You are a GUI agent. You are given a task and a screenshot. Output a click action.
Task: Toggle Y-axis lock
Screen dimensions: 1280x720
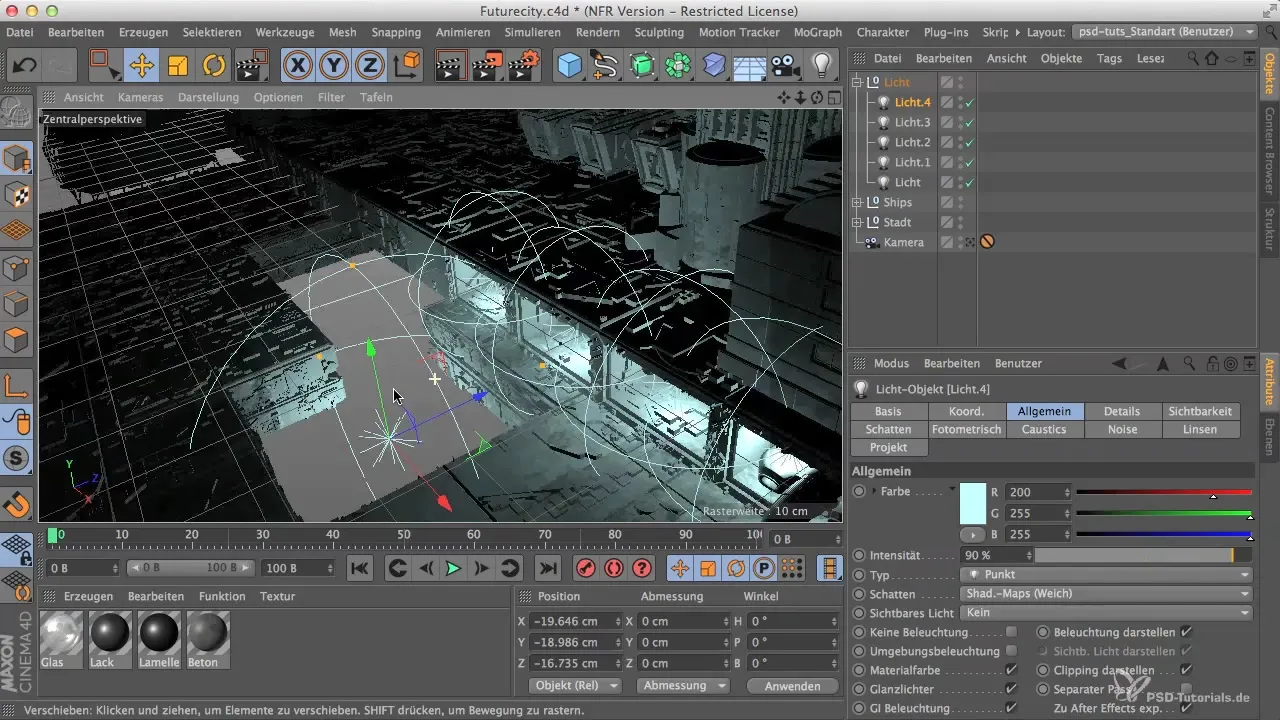[334, 66]
